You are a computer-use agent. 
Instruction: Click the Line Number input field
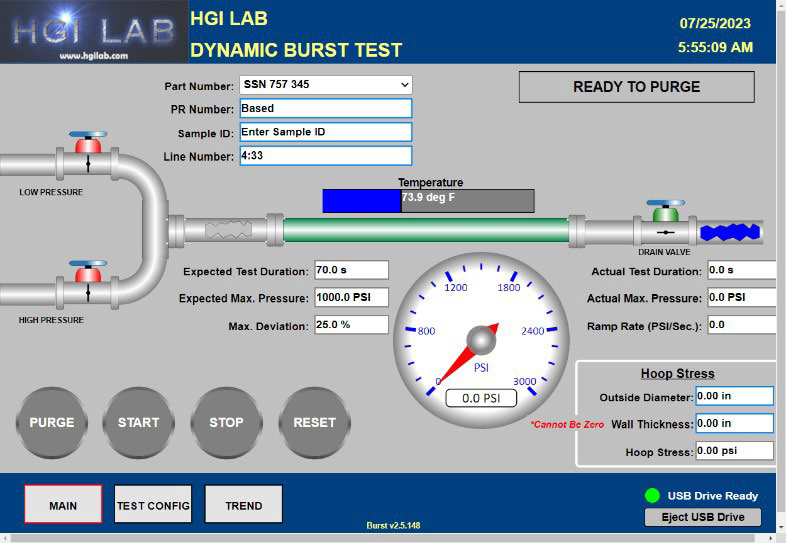326,155
